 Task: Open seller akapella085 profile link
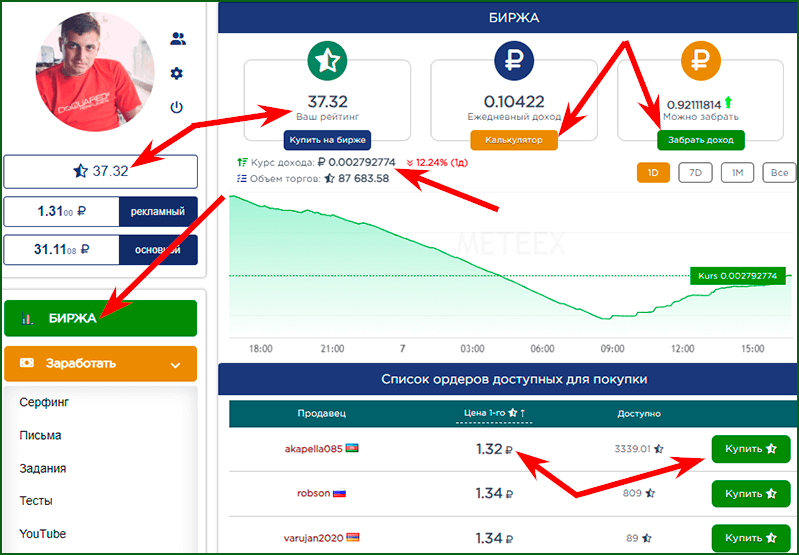click(313, 450)
